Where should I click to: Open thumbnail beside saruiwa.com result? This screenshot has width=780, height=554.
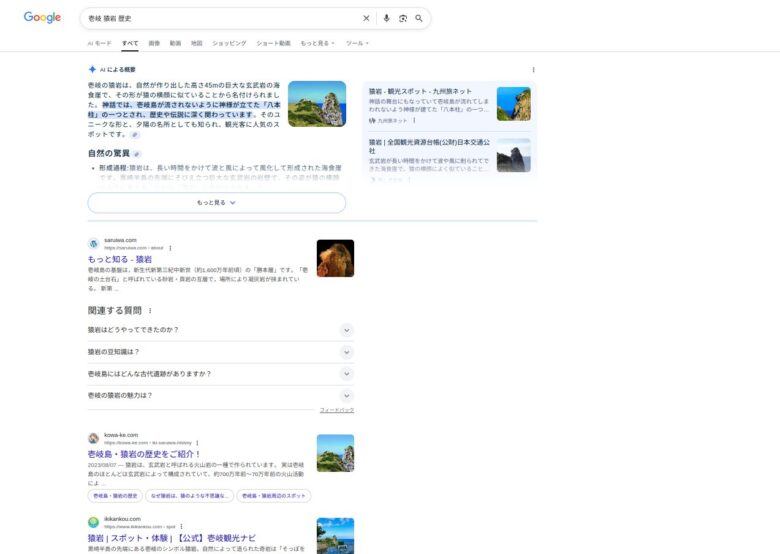335,259
